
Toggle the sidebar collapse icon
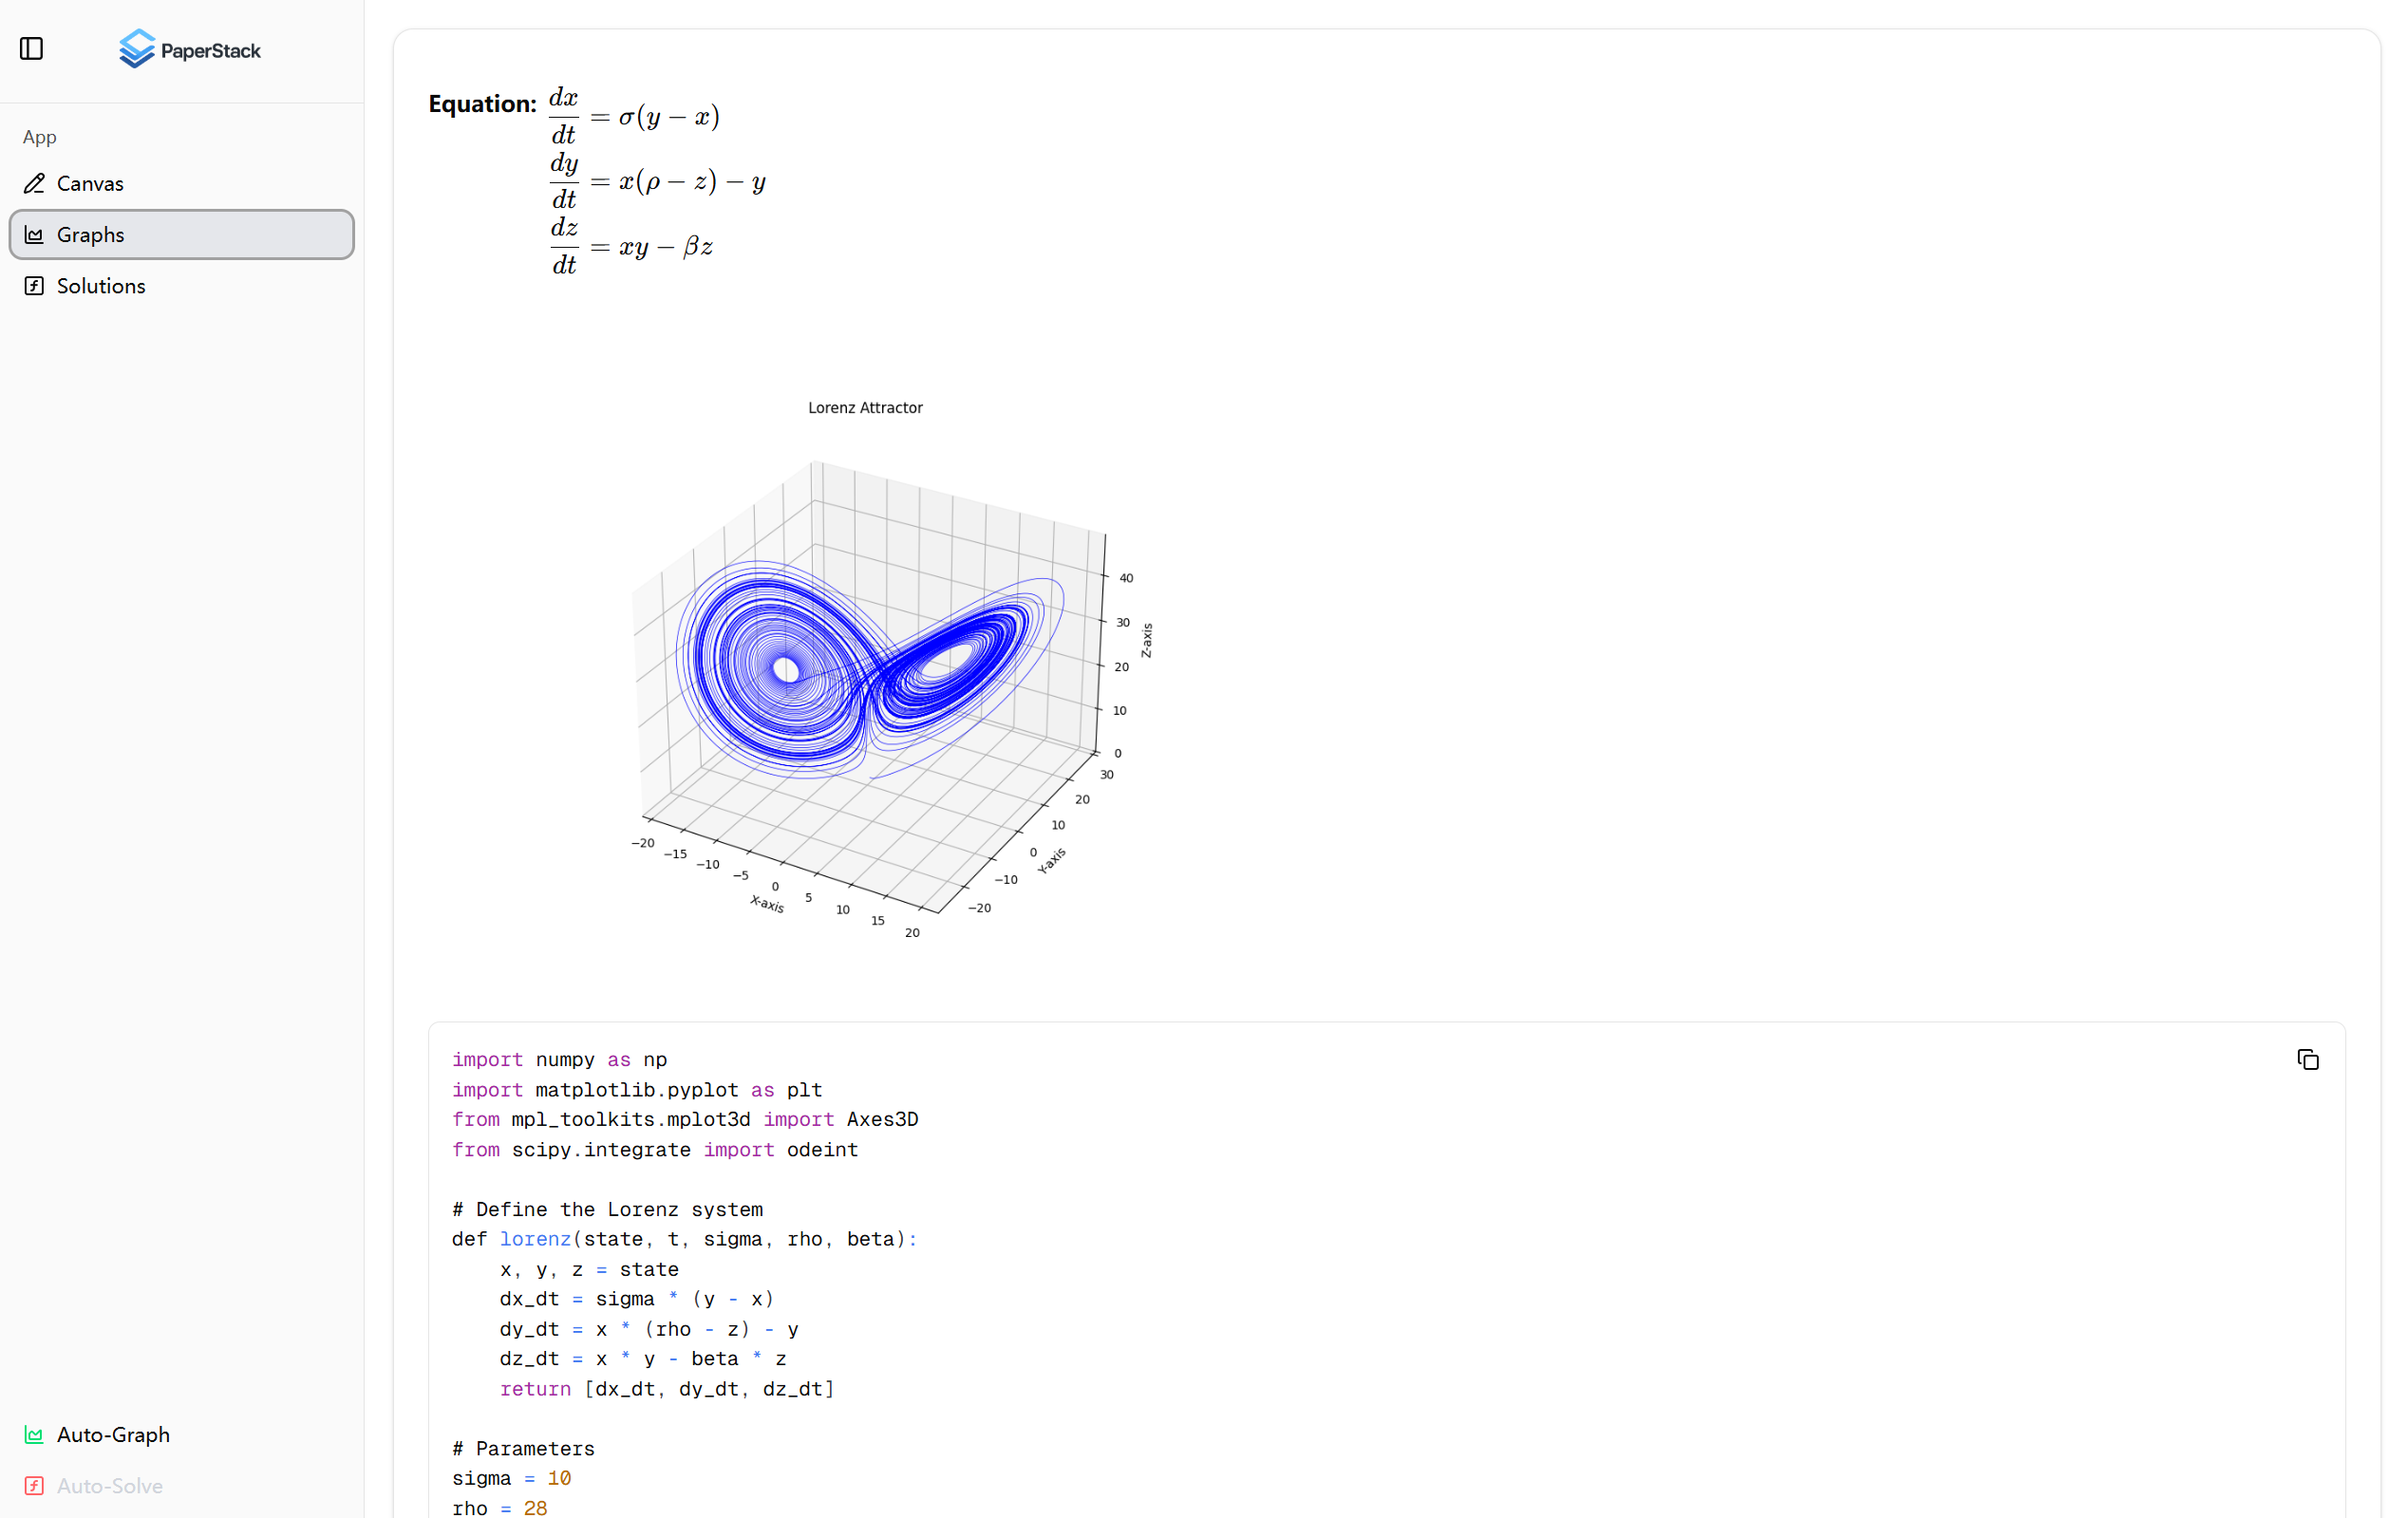(31, 48)
